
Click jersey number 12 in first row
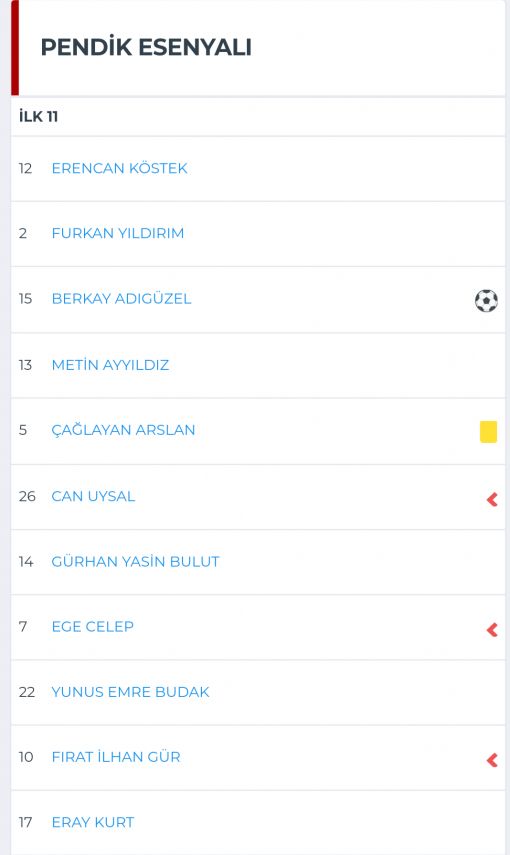coord(25,168)
